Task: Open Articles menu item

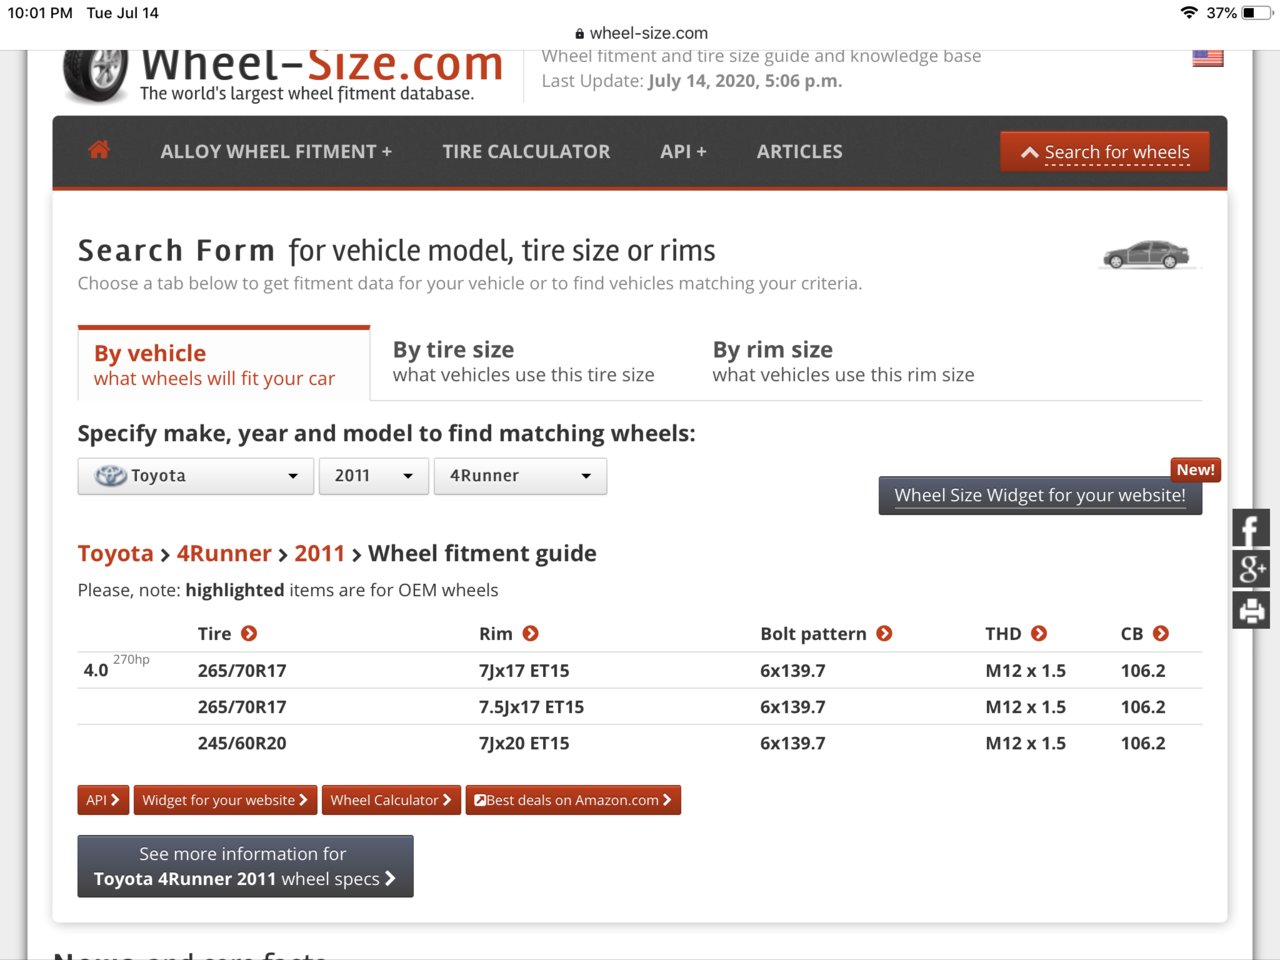Action: [799, 152]
